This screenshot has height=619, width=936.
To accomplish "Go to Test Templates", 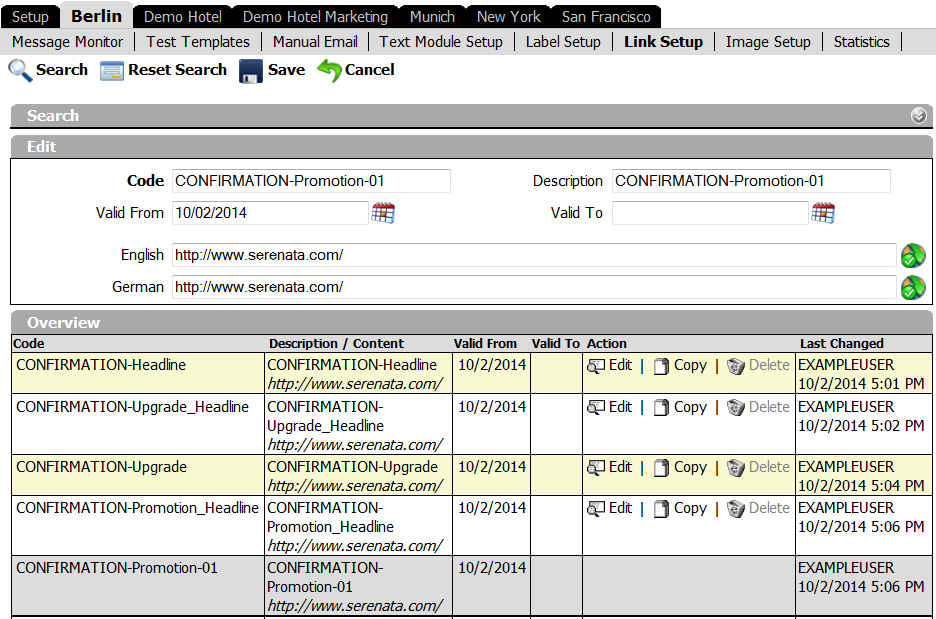I will (x=198, y=42).
